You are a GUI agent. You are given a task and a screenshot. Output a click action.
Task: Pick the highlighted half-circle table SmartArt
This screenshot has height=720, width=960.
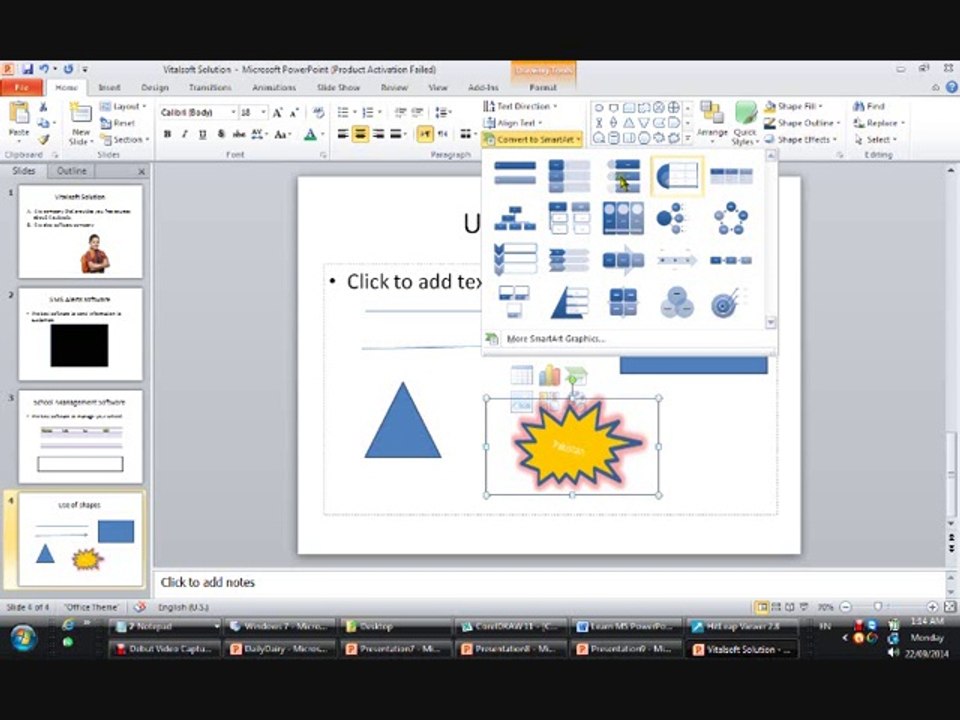[677, 176]
